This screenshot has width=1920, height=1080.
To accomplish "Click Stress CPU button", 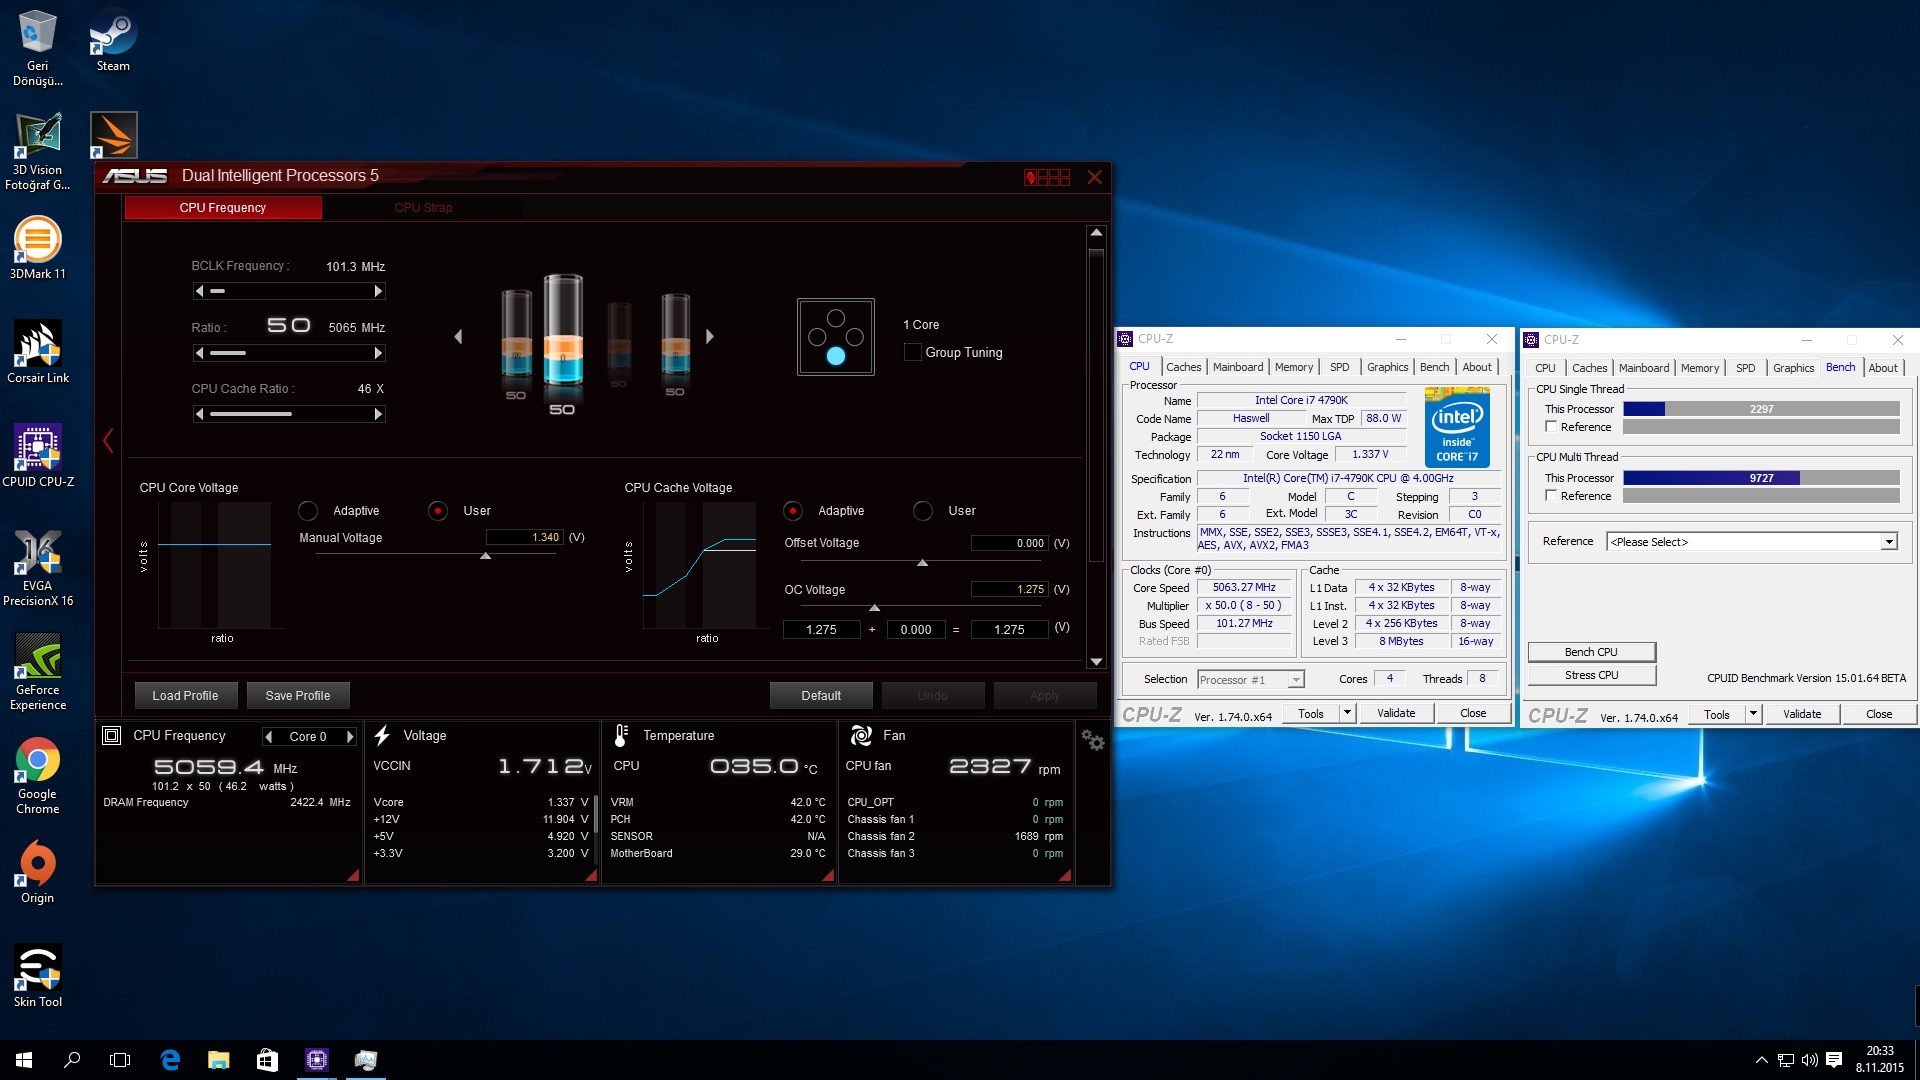I will point(1591,675).
